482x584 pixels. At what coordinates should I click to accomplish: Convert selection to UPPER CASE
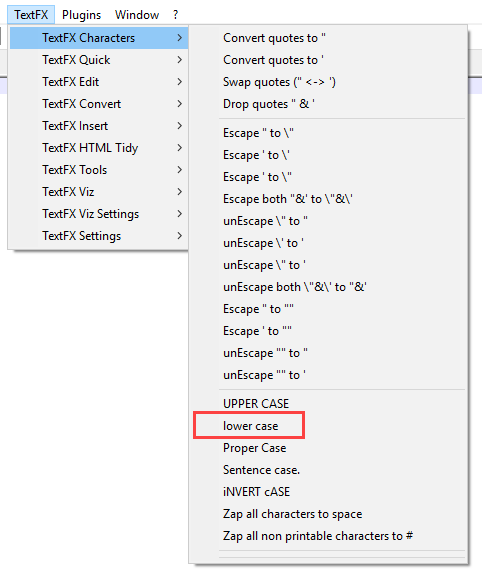coord(328,403)
